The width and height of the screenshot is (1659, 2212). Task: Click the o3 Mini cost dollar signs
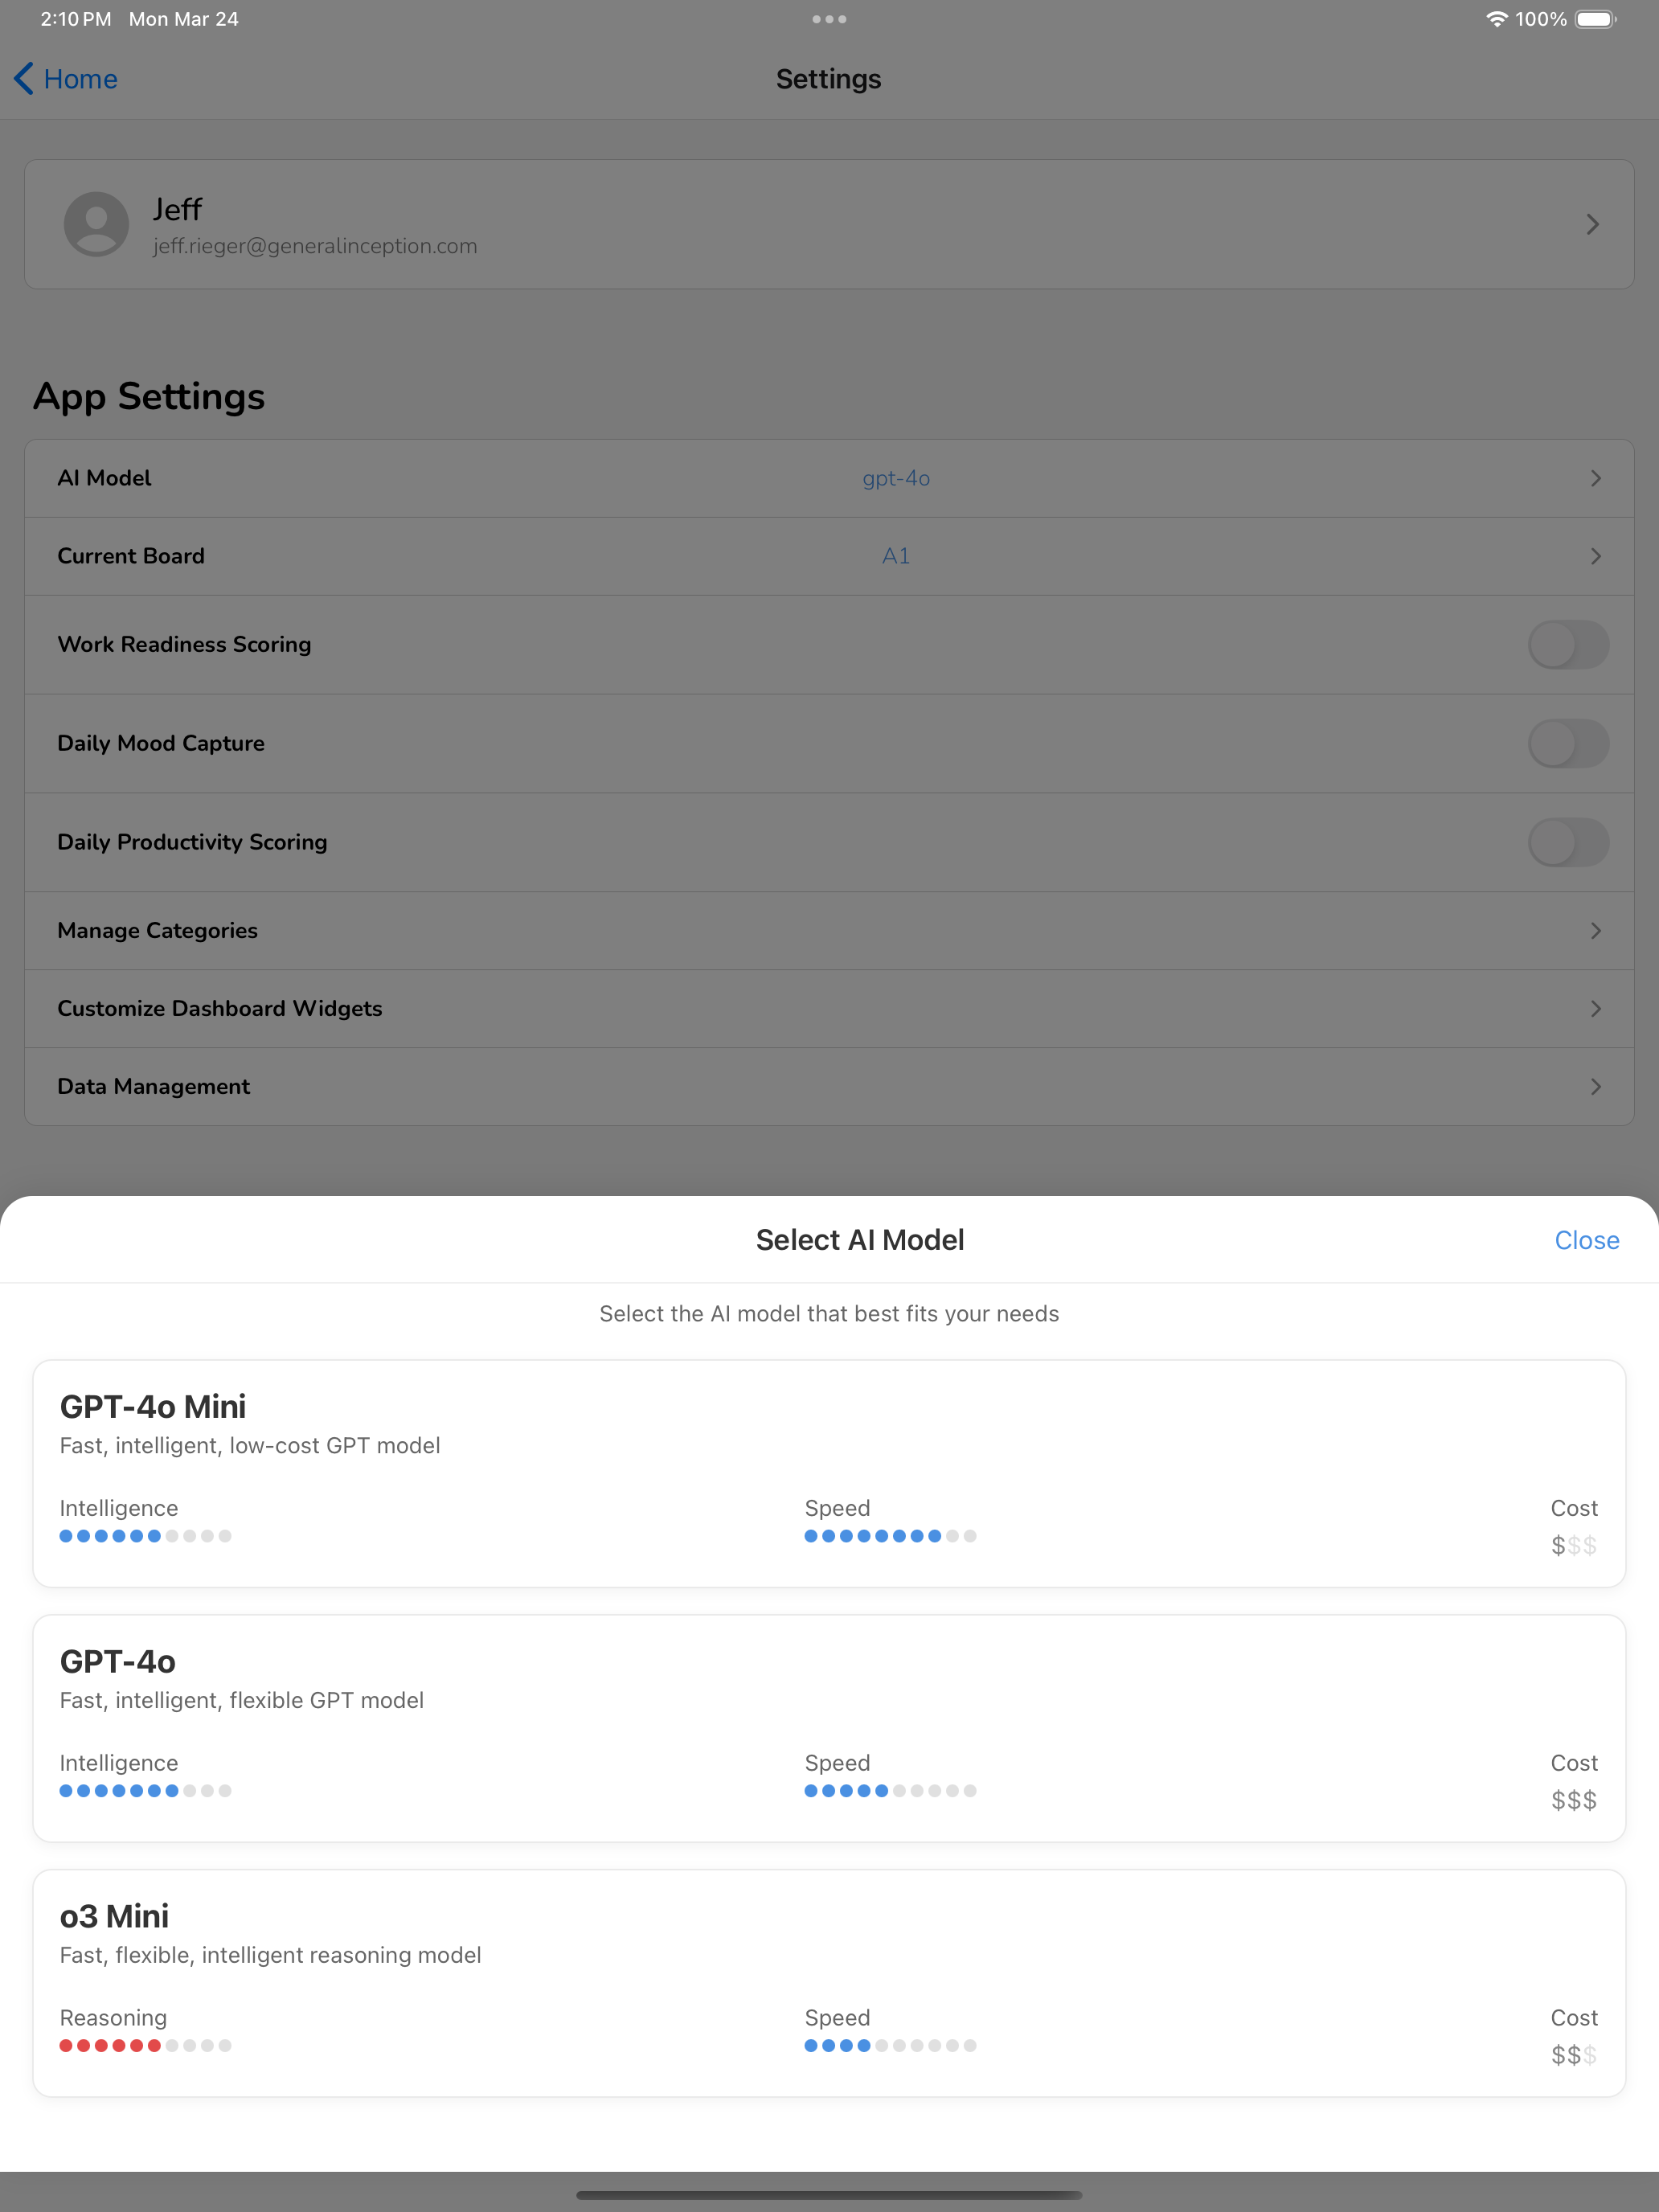point(1574,2056)
